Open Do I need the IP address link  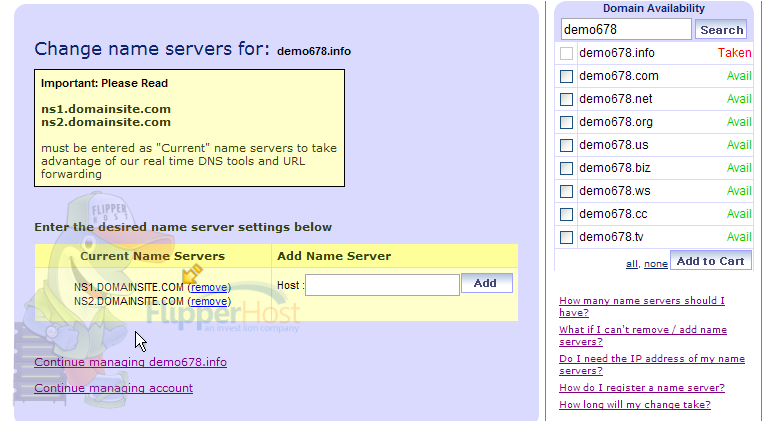652,365
